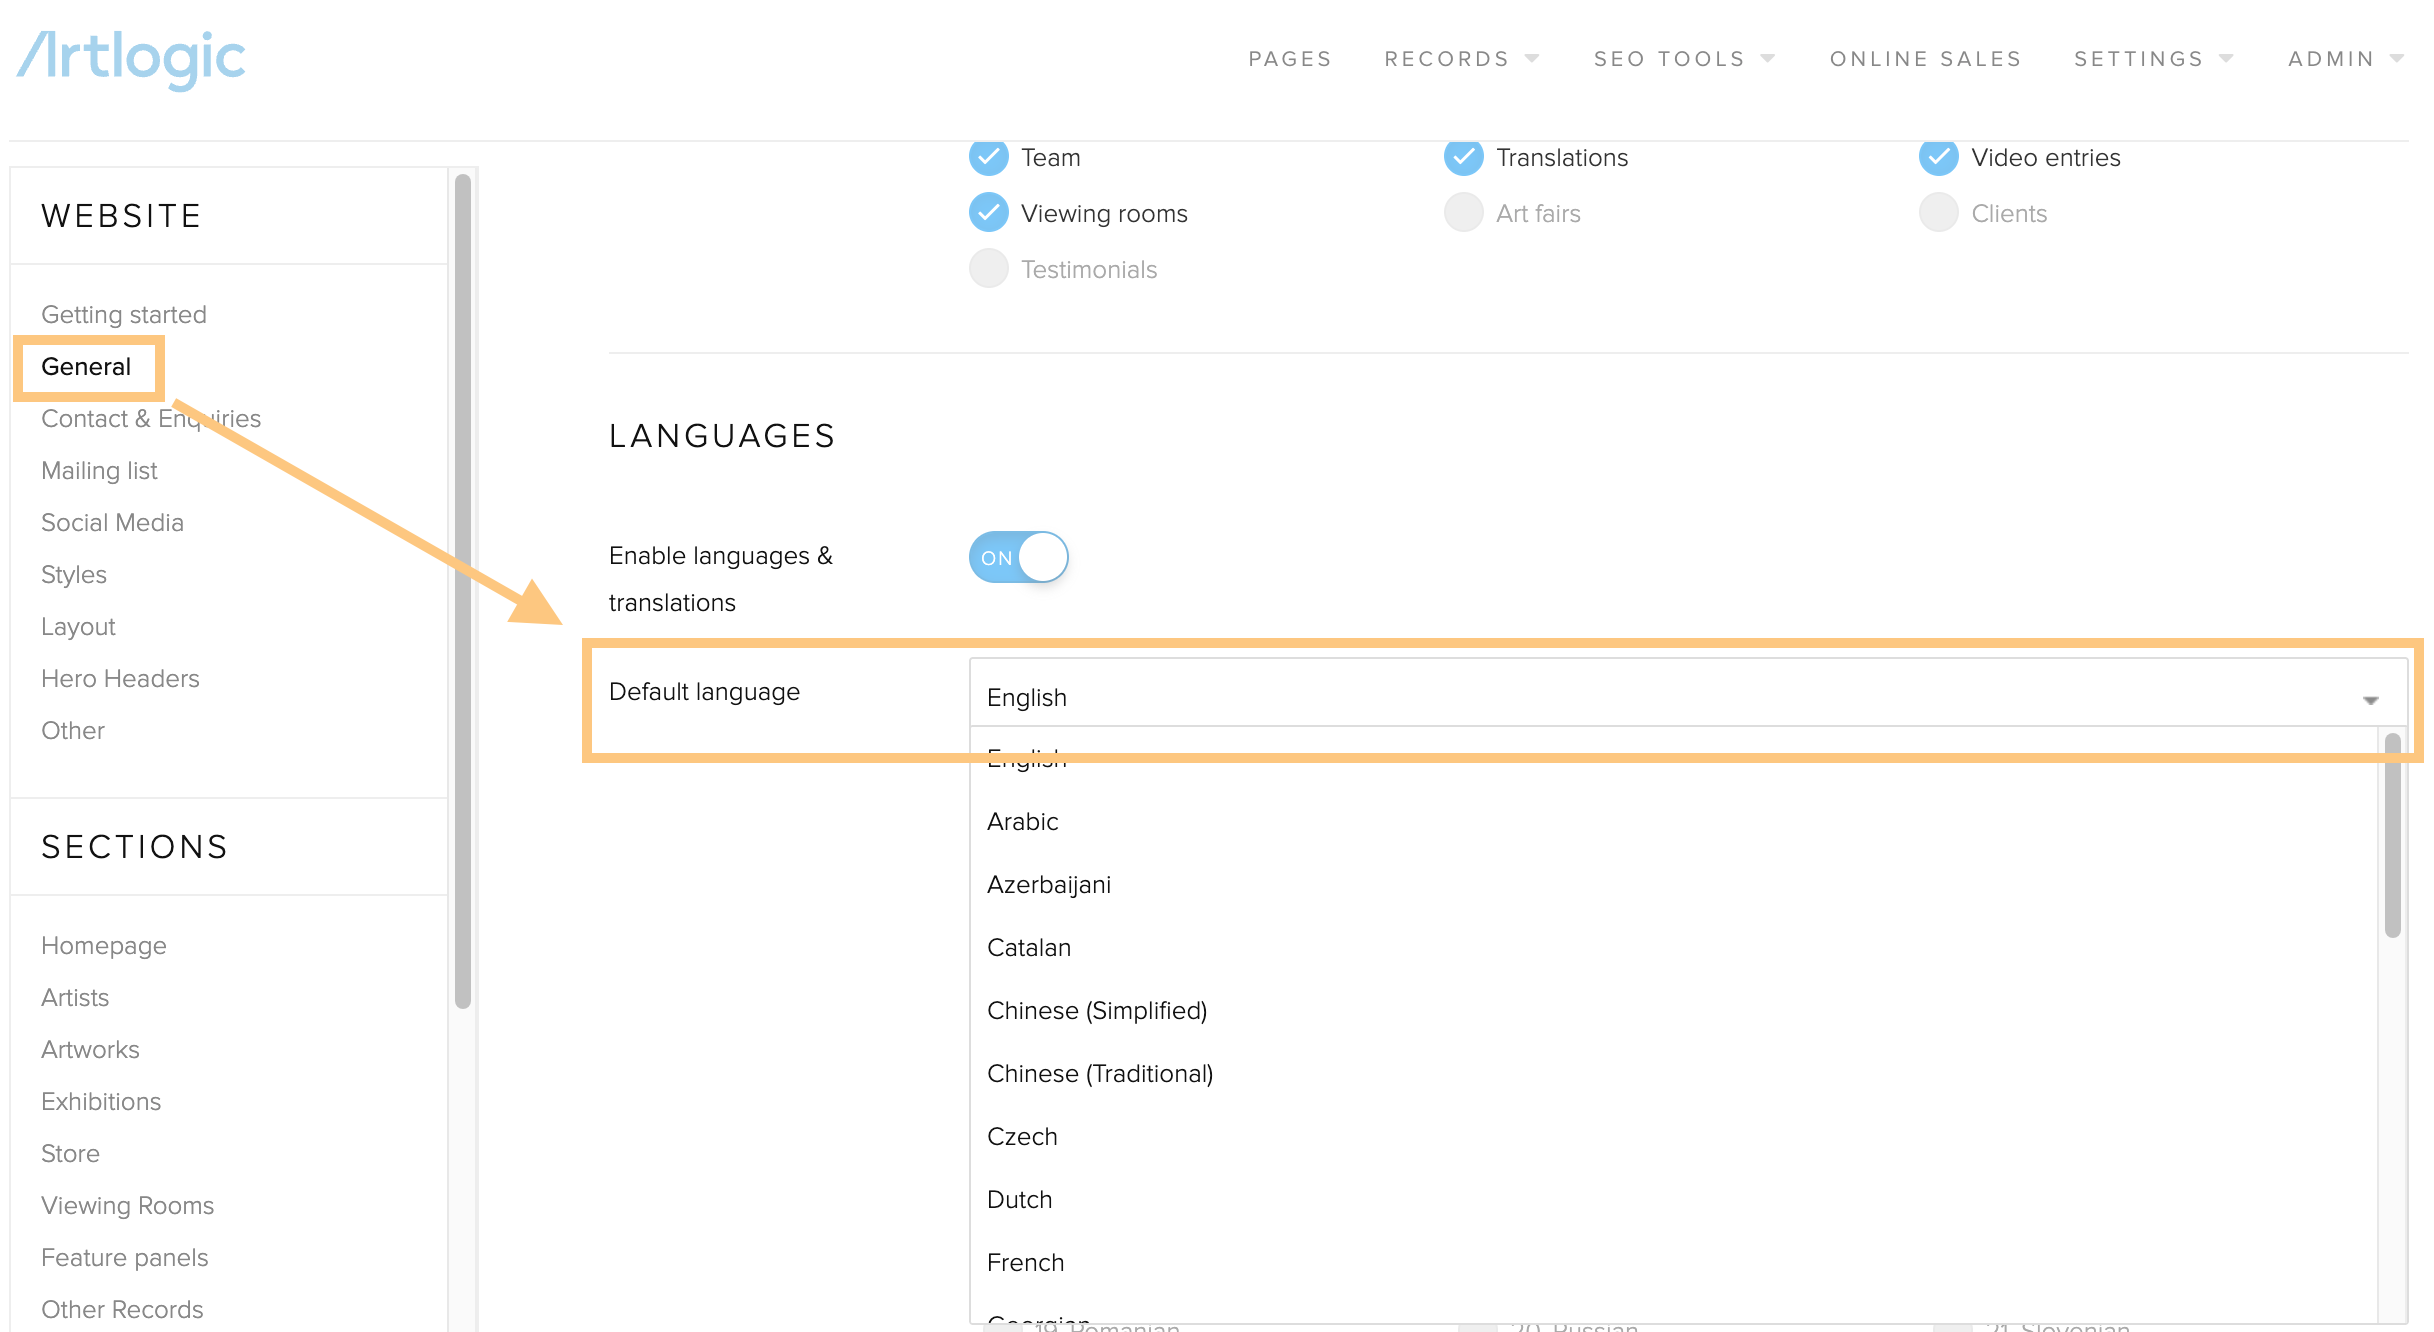Open Exhibitions section settings
The height and width of the screenshot is (1332, 2434).
tap(101, 1101)
